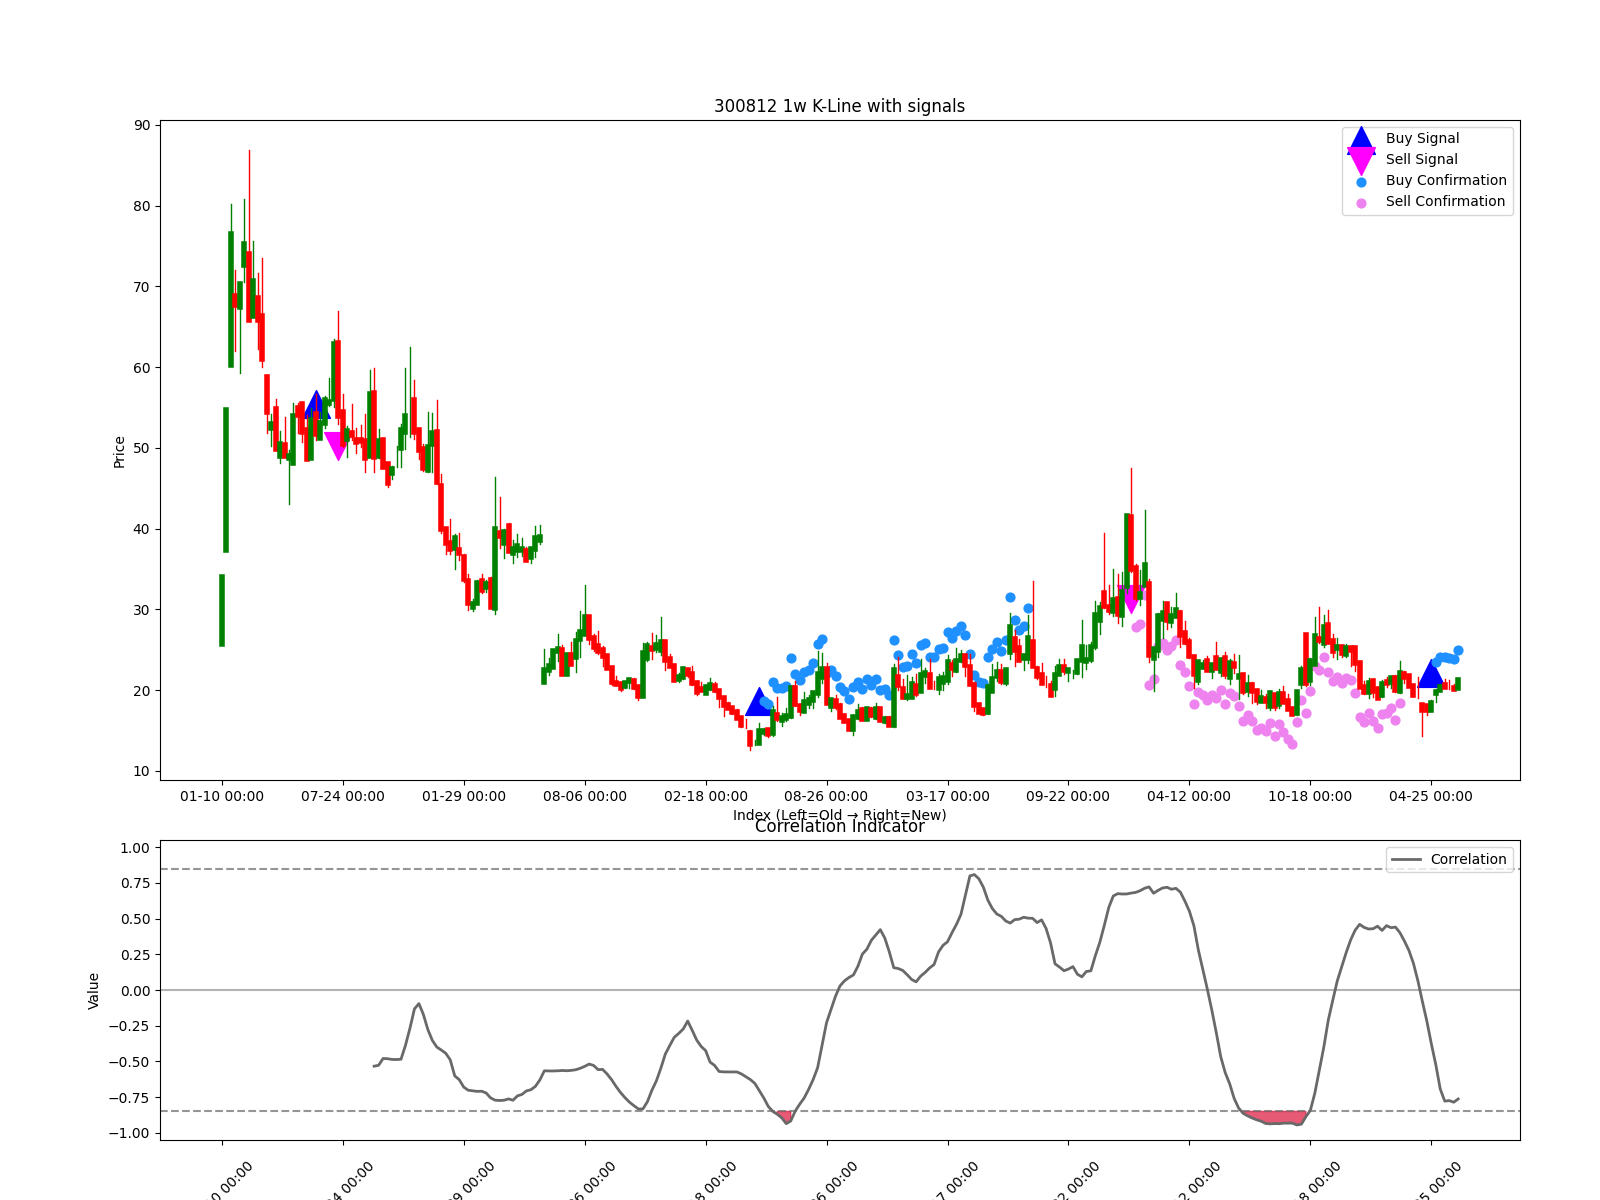Click the price axis tick '50'
This screenshot has width=1600, height=1200.
(142, 449)
